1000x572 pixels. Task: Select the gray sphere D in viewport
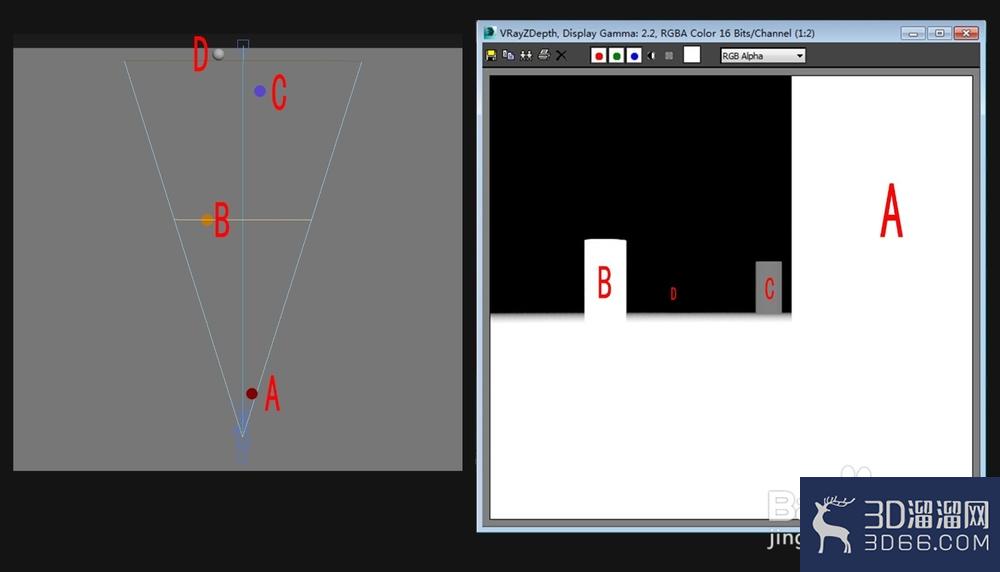[219, 54]
